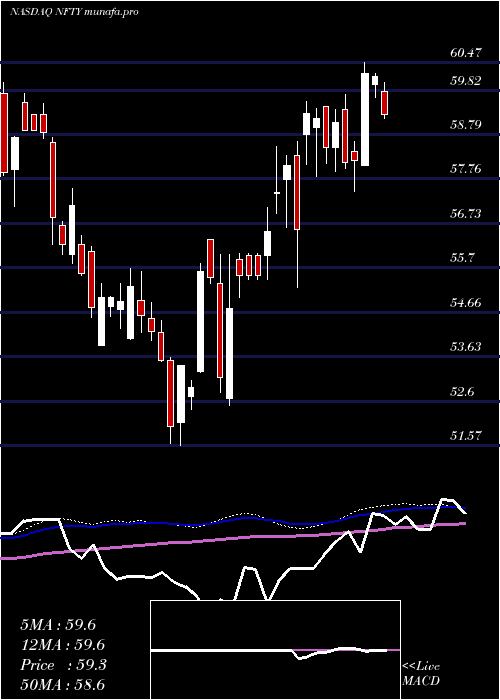
Task: Click the 54.66 price axis label
Action: point(466,302)
